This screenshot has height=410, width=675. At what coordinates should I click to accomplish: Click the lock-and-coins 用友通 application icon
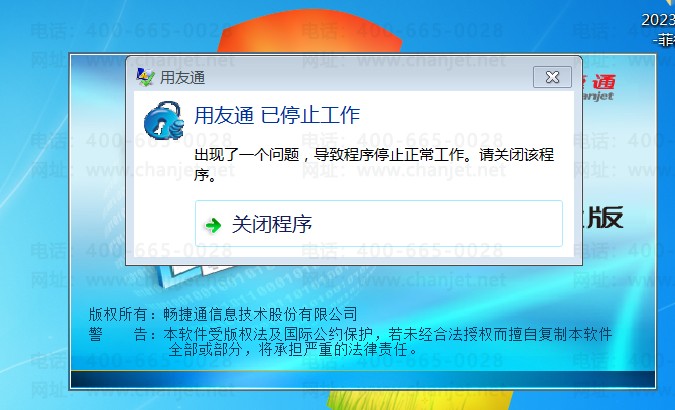click(164, 120)
